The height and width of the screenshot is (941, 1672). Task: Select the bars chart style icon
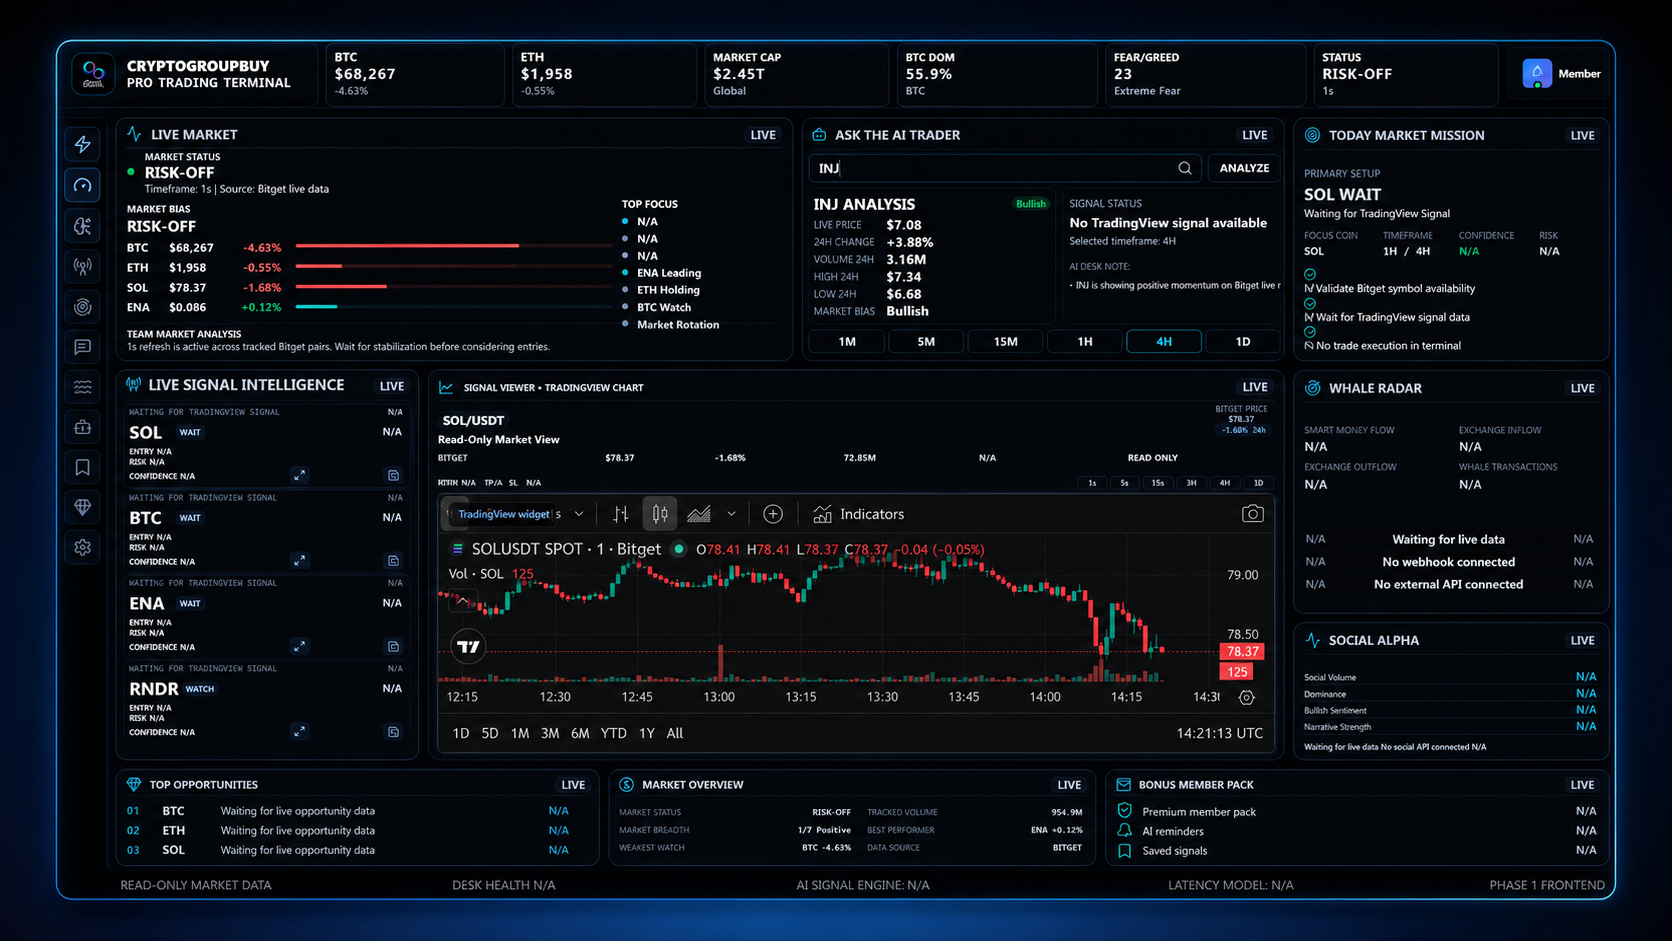pos(621,514)
